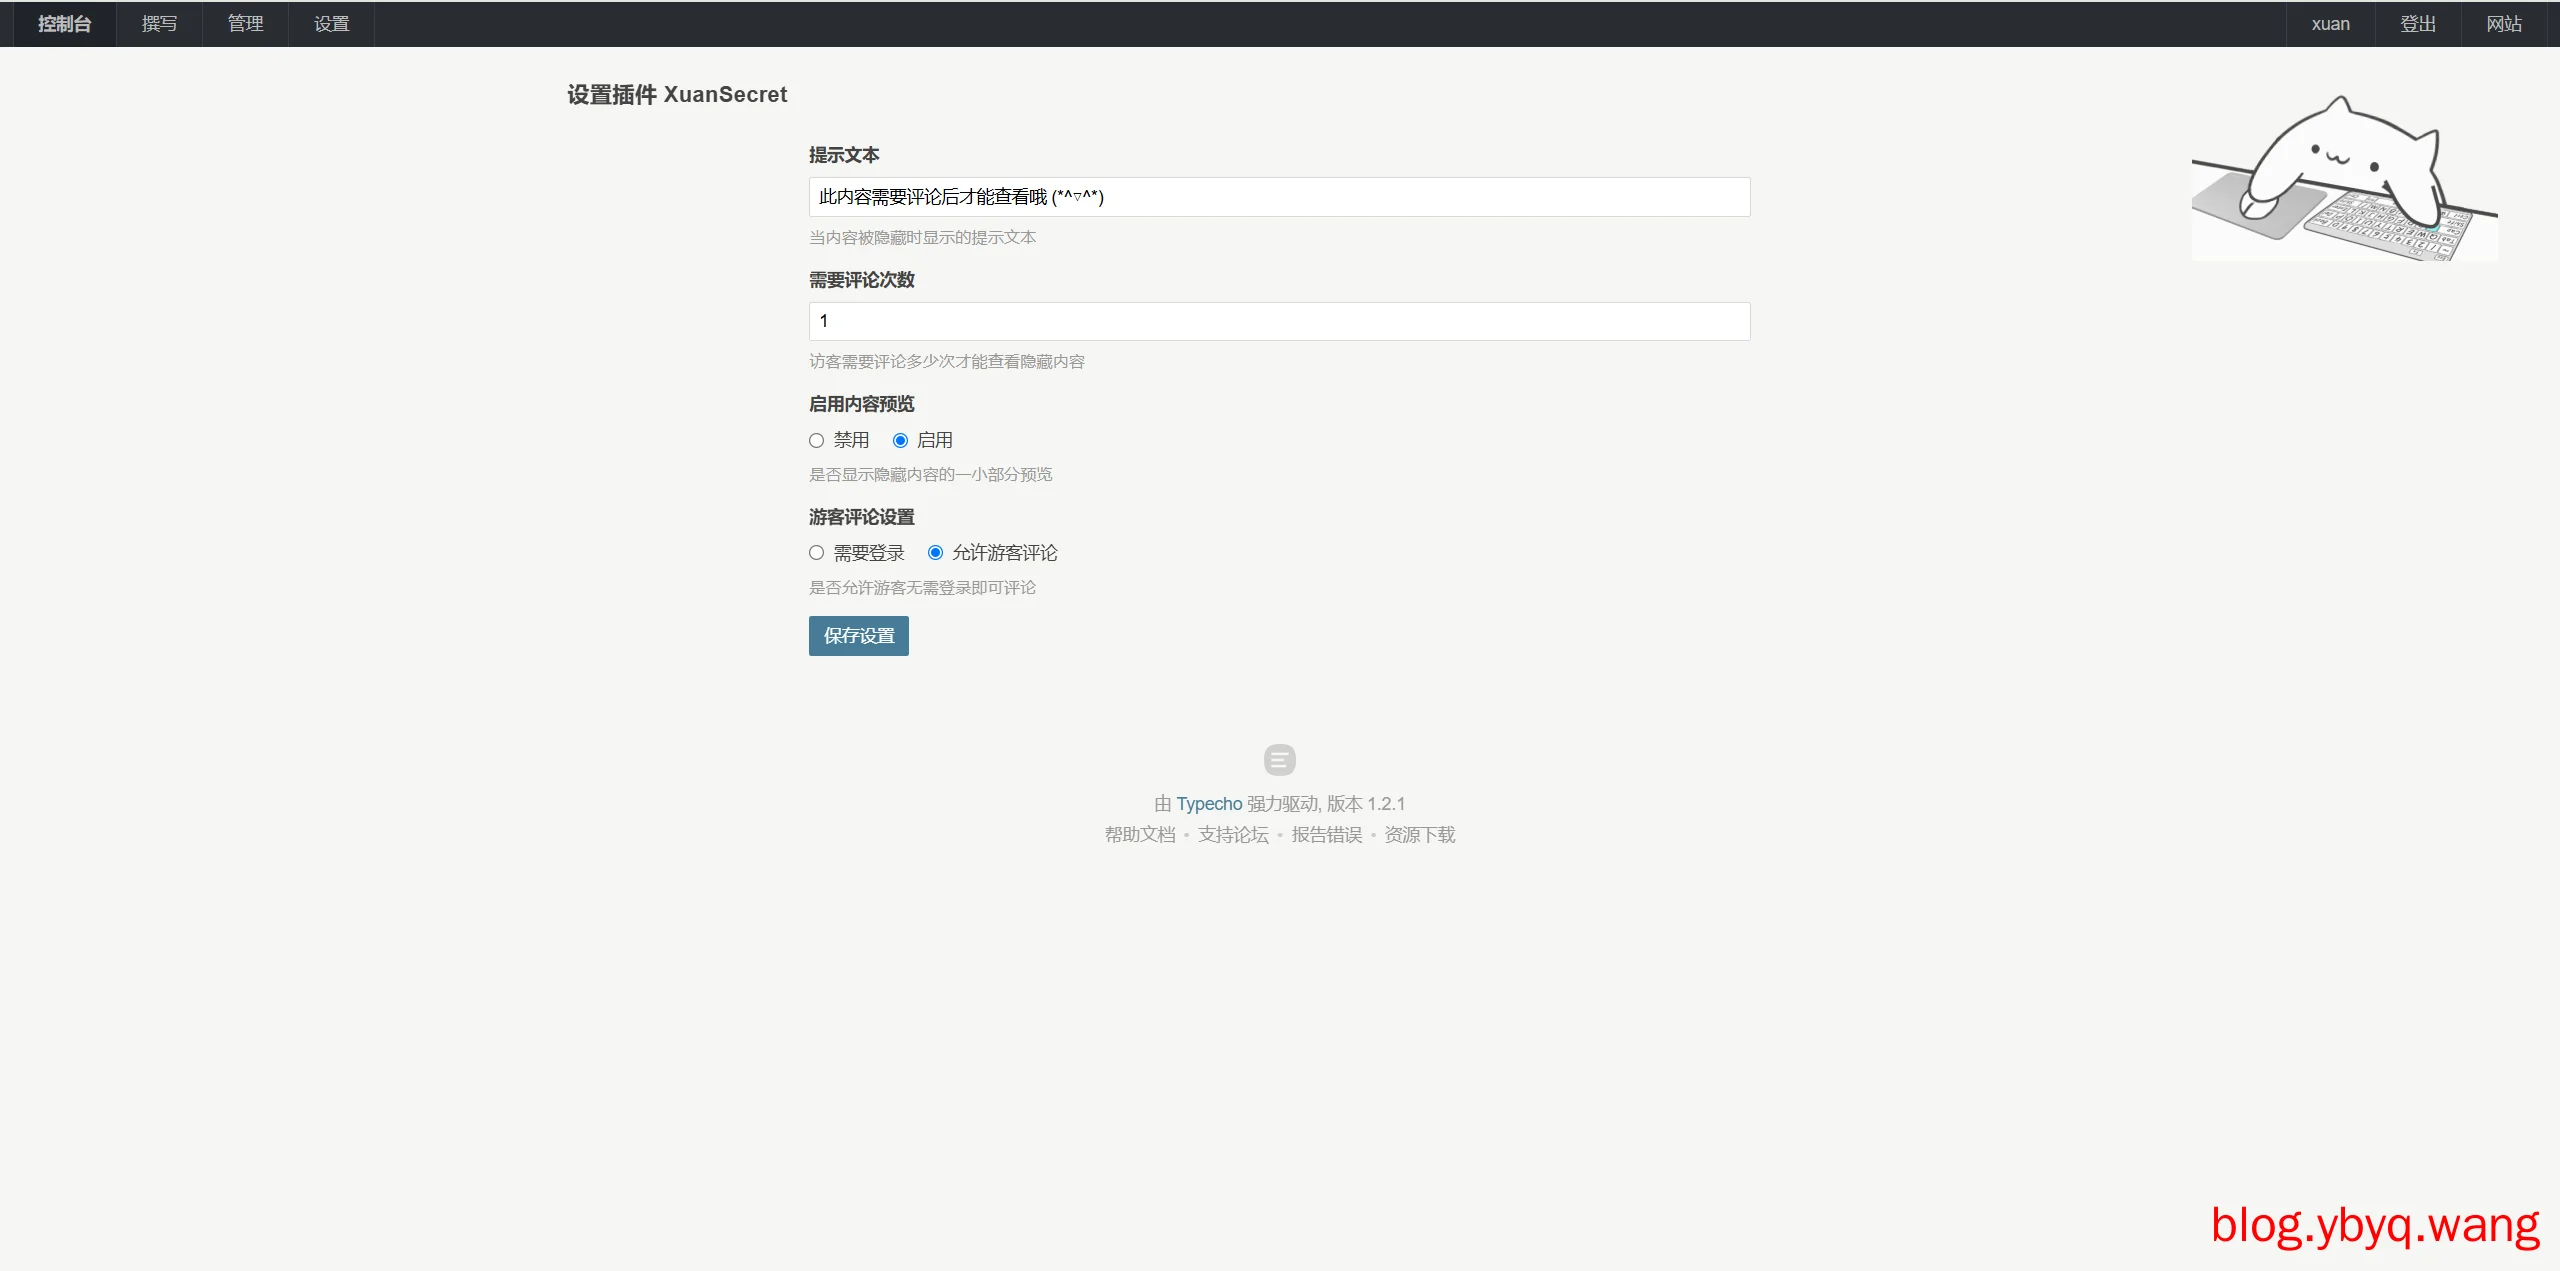This screenshot has height=1271, width=2560.
Task: Click hint text 访客需要评论多少次才能查看隐藏内容
Action: (x=946, y=362)
